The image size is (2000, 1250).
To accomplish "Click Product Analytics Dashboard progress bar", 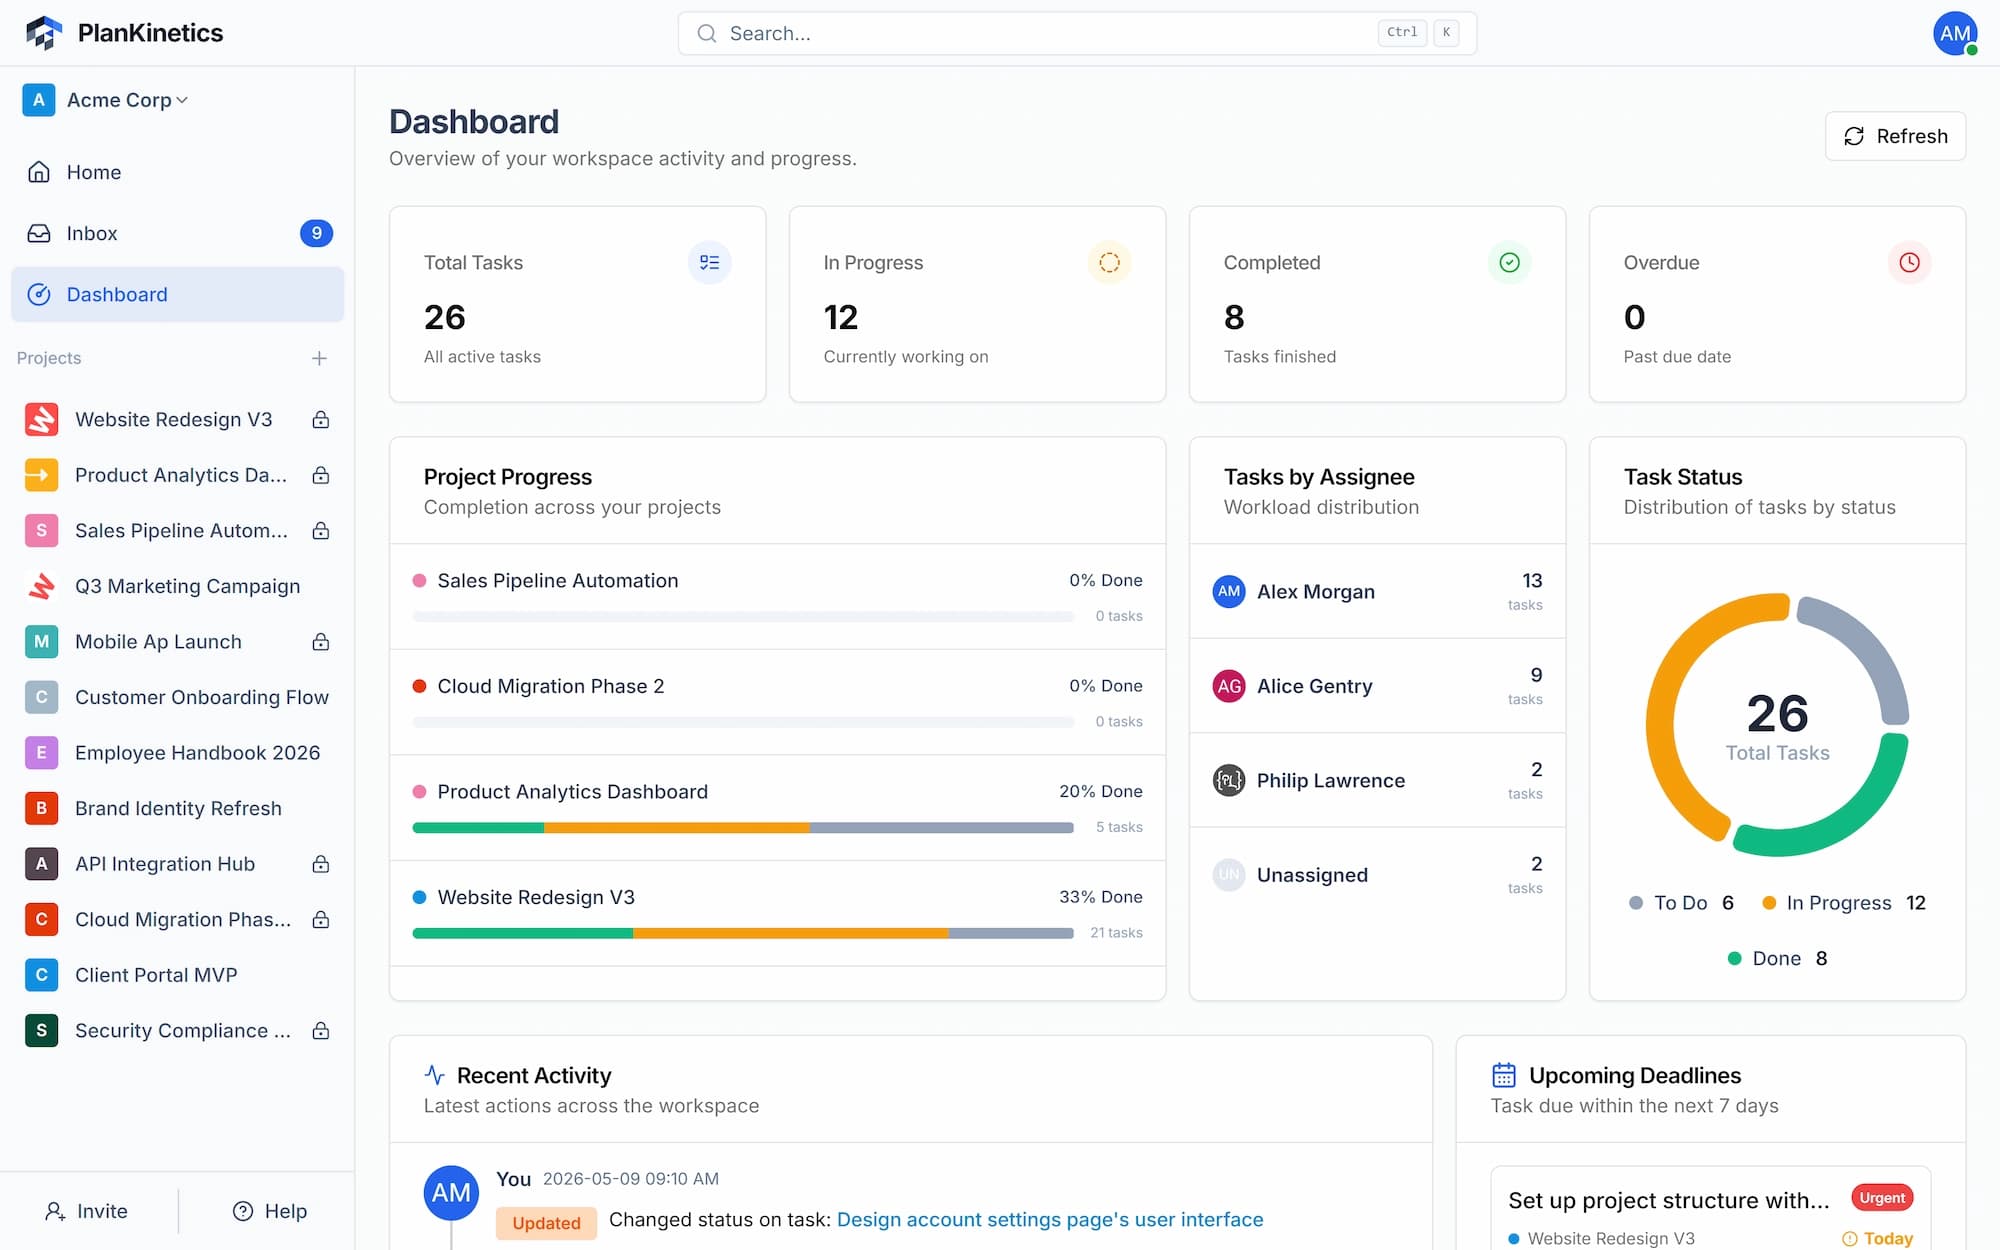I will (x=743, y=828).
